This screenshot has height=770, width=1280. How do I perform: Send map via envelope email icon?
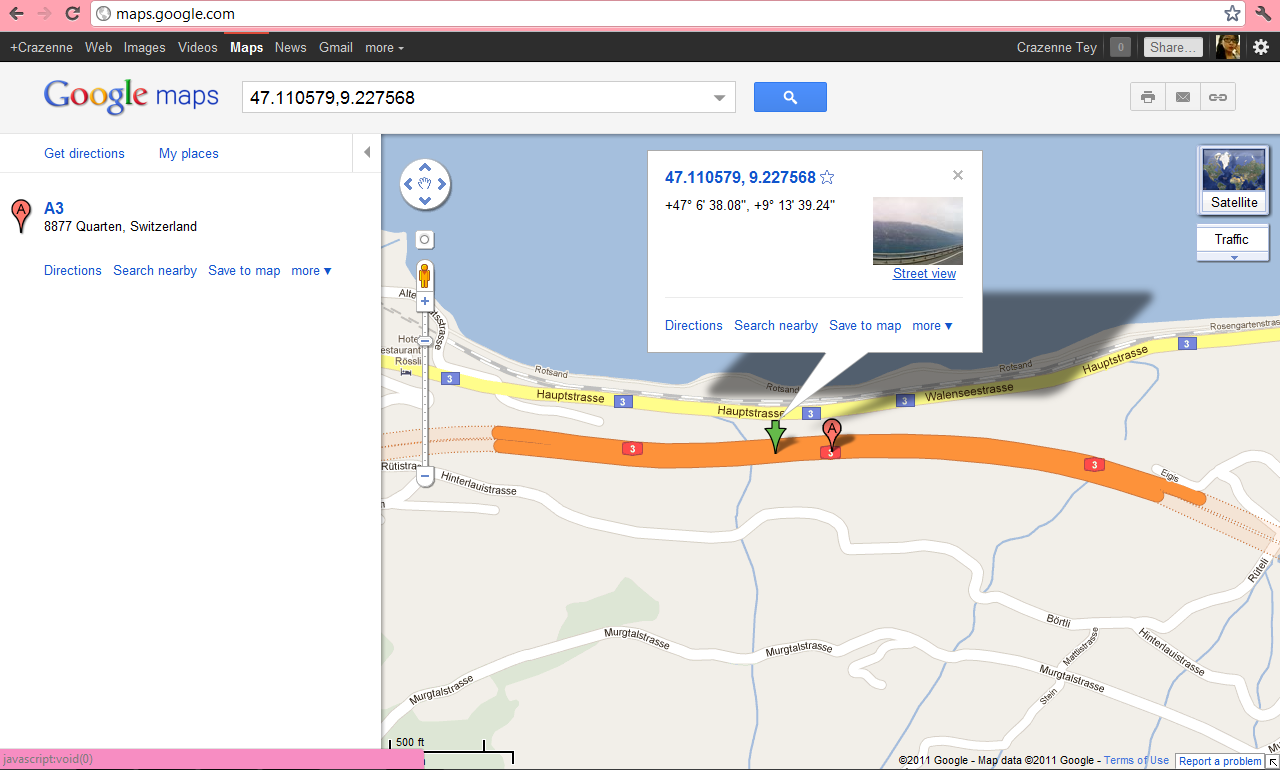point(1183,97)
